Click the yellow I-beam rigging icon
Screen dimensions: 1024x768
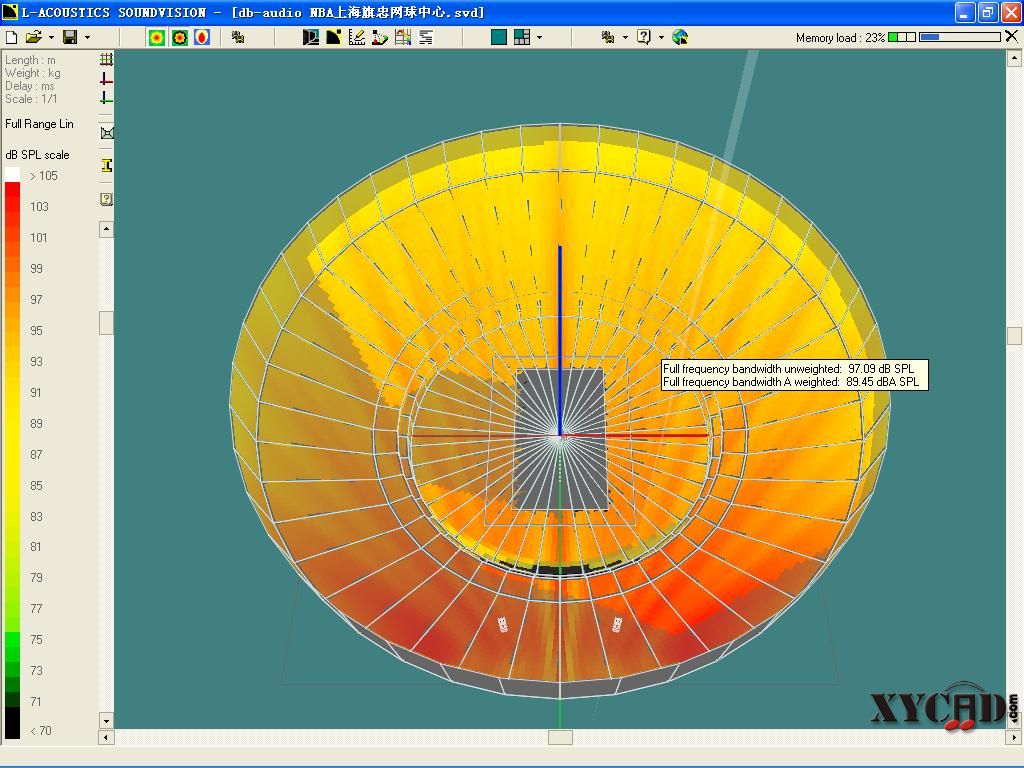click(107, 165)
